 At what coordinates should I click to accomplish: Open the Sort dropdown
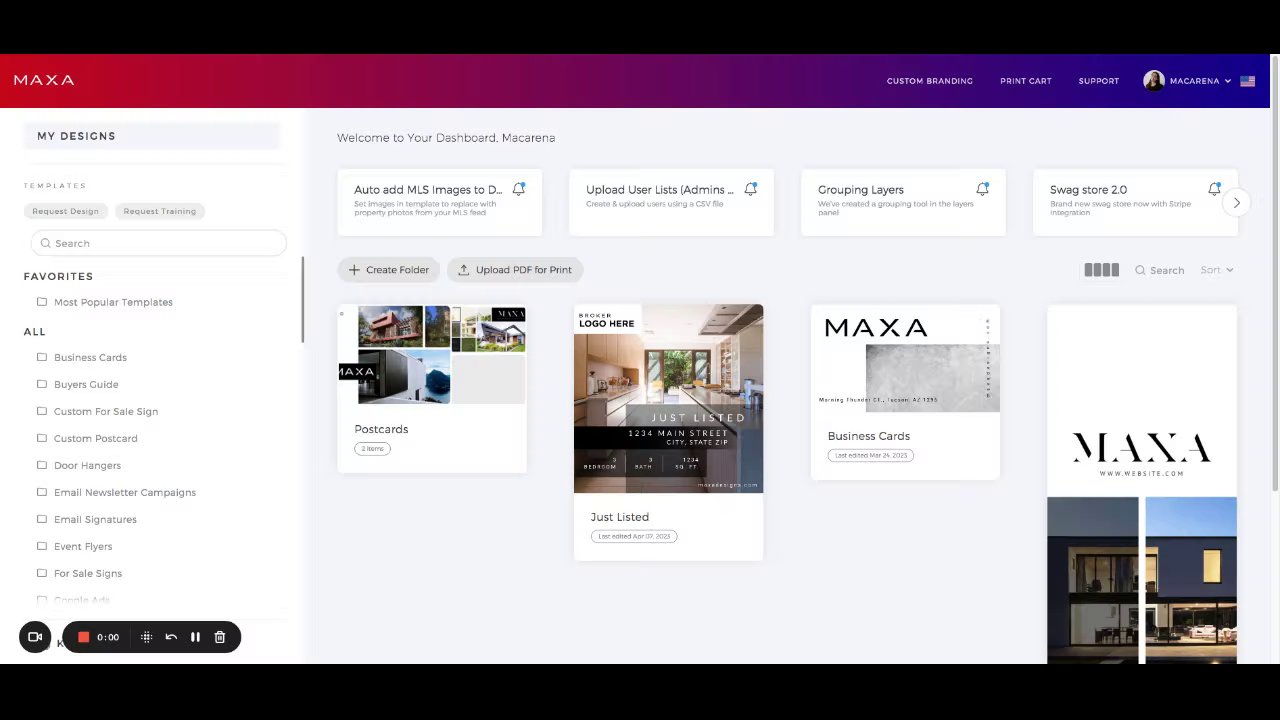(1217, 270)
